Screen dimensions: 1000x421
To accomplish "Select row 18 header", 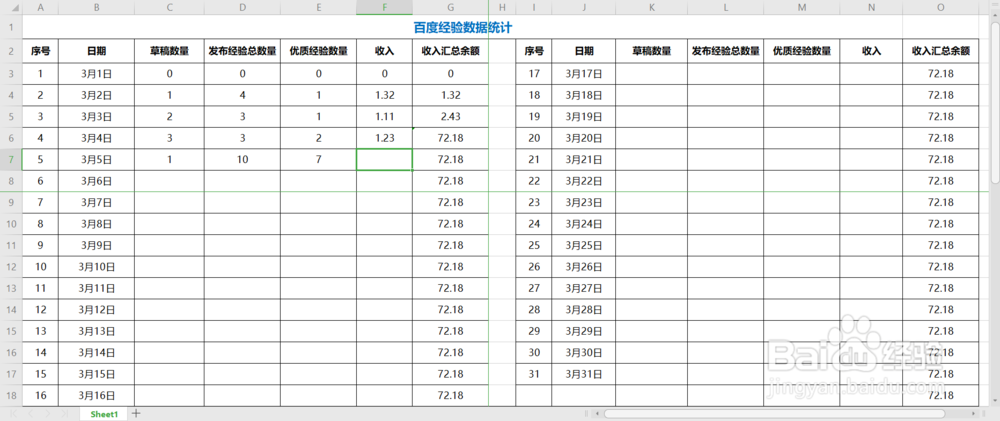I will tap(11, 395).
